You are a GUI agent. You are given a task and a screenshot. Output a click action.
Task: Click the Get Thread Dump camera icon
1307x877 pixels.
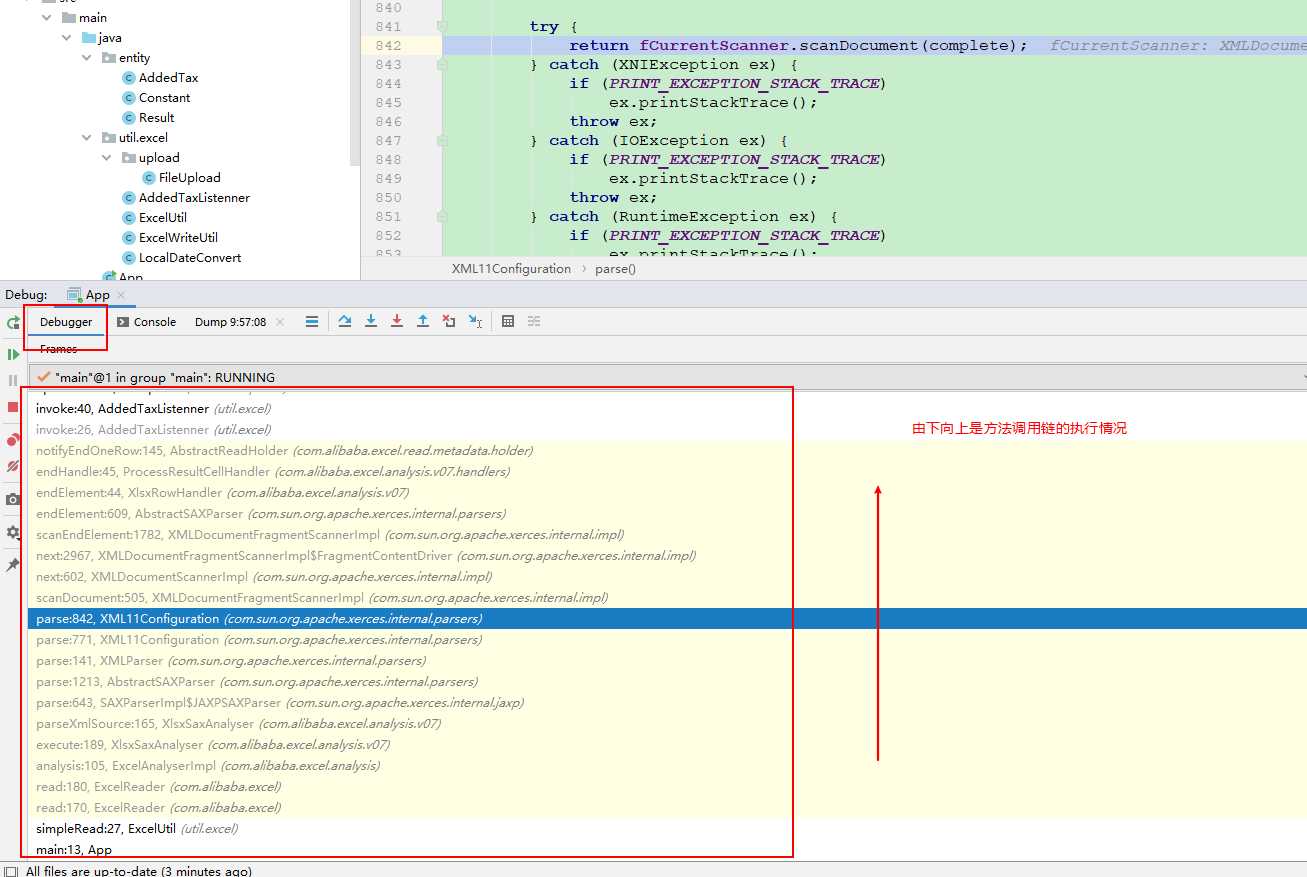tap(13, 499)
